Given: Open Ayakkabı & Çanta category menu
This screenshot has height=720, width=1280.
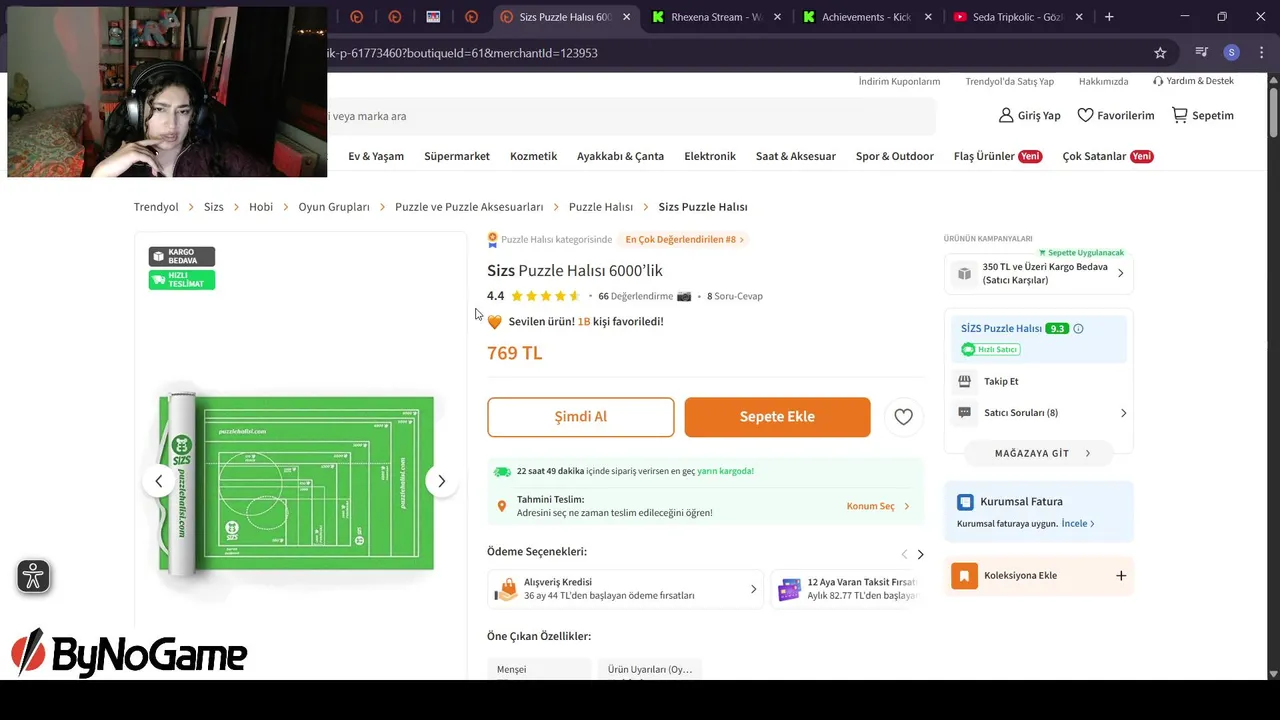Looking at the screenshot, I should tap(620, 156).
